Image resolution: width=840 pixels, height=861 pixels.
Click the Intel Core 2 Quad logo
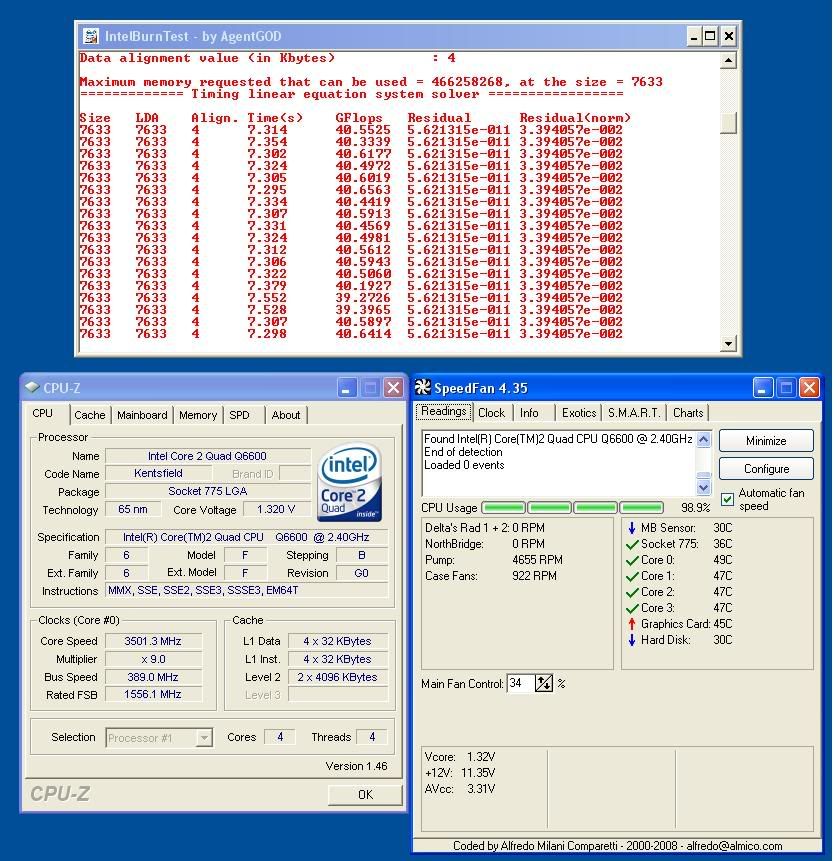(x=348, y=485)
